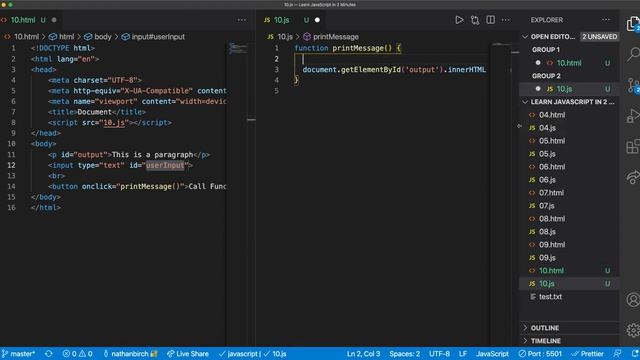Open Run and Debug in activity bar

(633, 116)
